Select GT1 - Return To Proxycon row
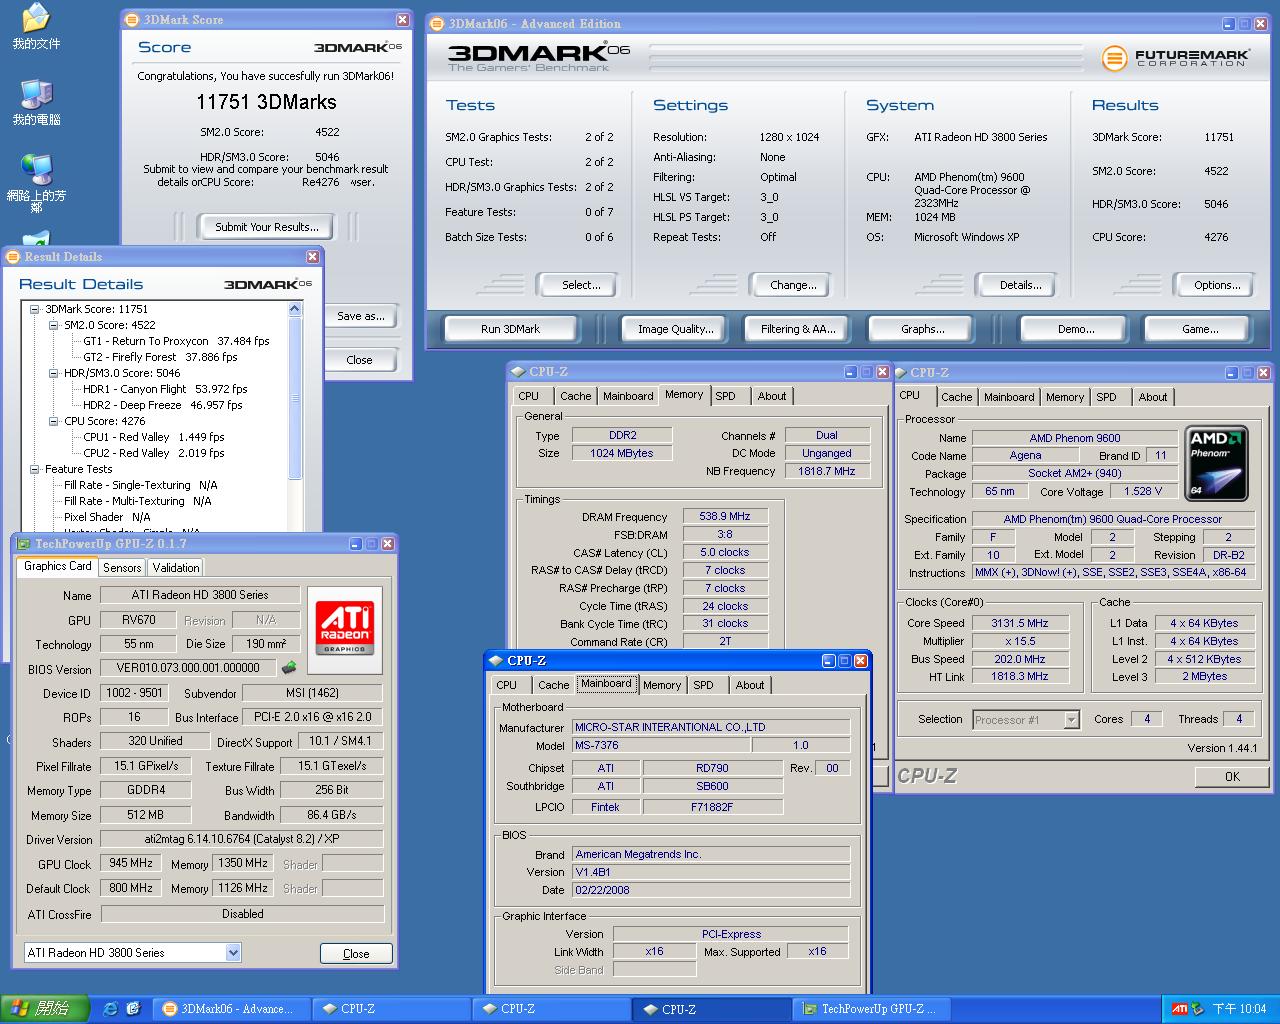Viewport: 1280px width, 1024px height. [176, 341]
